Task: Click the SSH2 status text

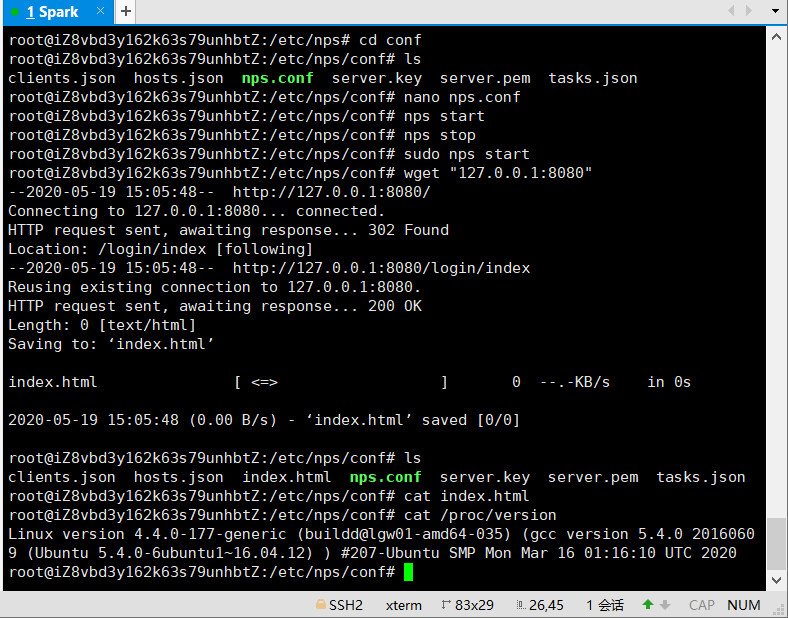Action: click(346, 605)
